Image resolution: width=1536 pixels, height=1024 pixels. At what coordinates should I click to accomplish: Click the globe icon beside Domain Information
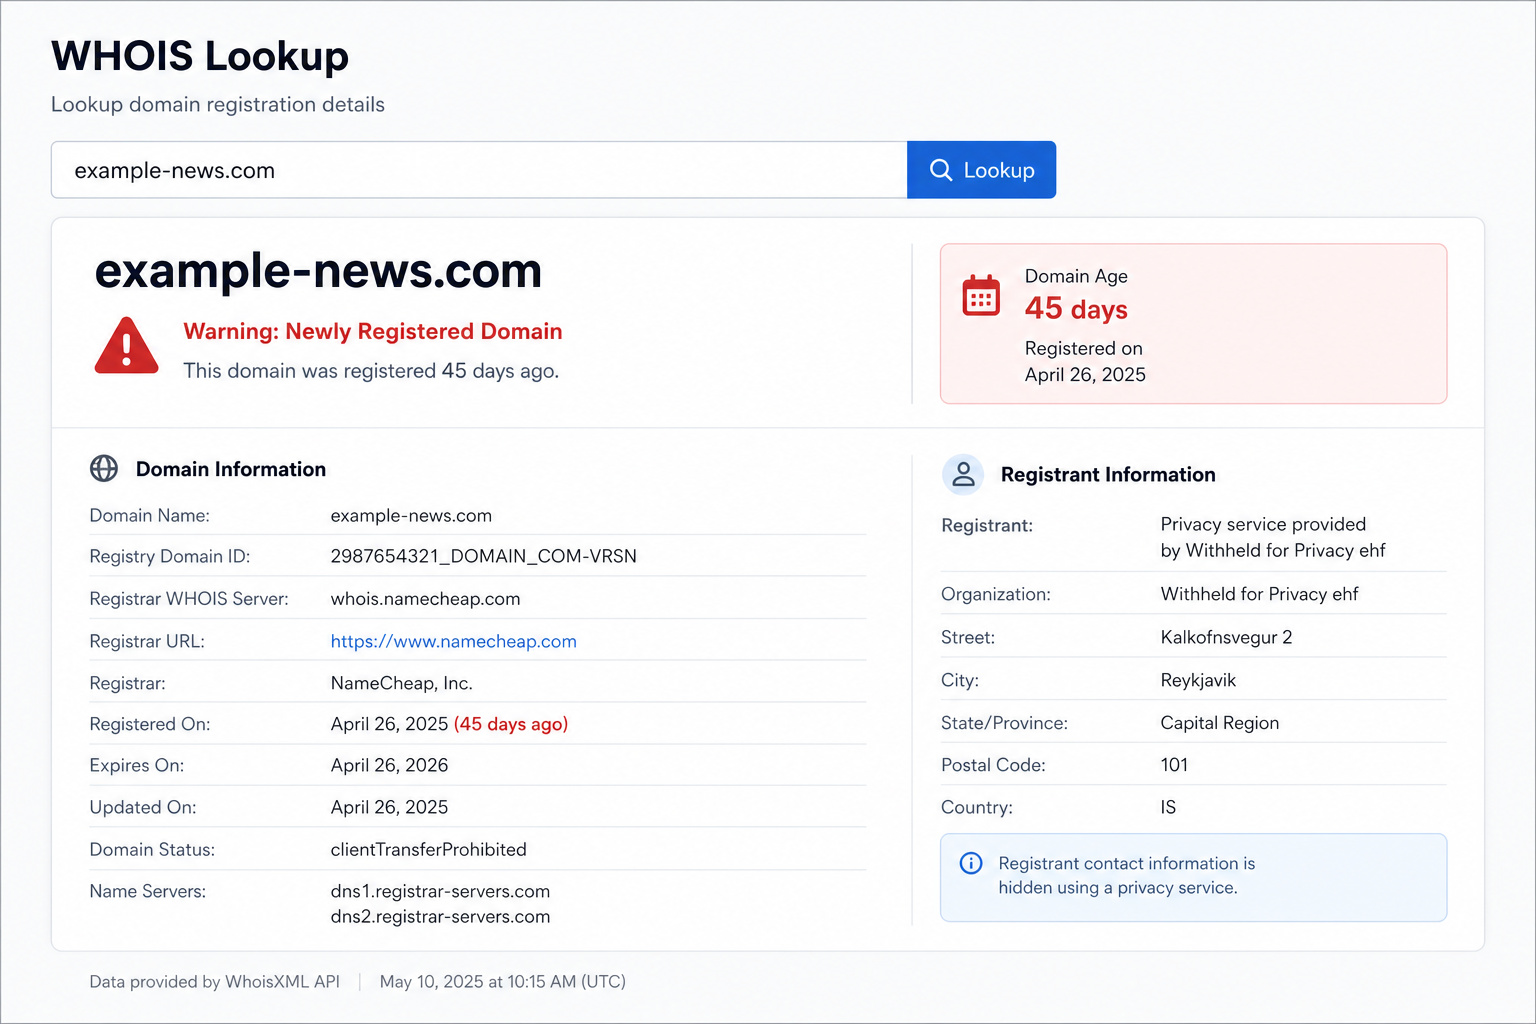104,468
